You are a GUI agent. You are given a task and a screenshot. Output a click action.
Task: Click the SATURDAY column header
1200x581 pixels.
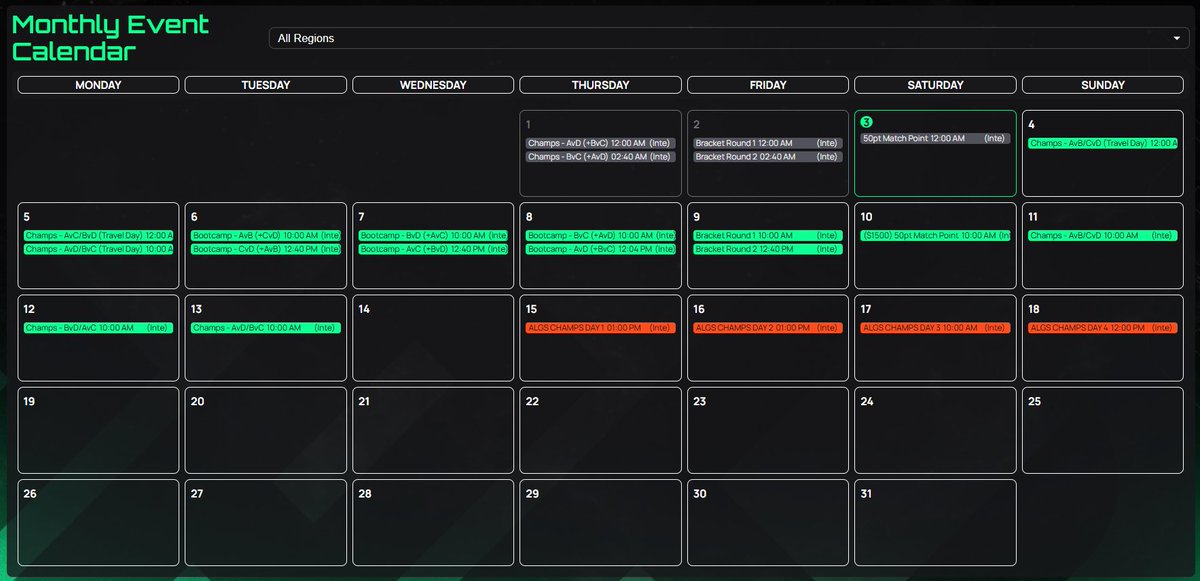point(935,85)
